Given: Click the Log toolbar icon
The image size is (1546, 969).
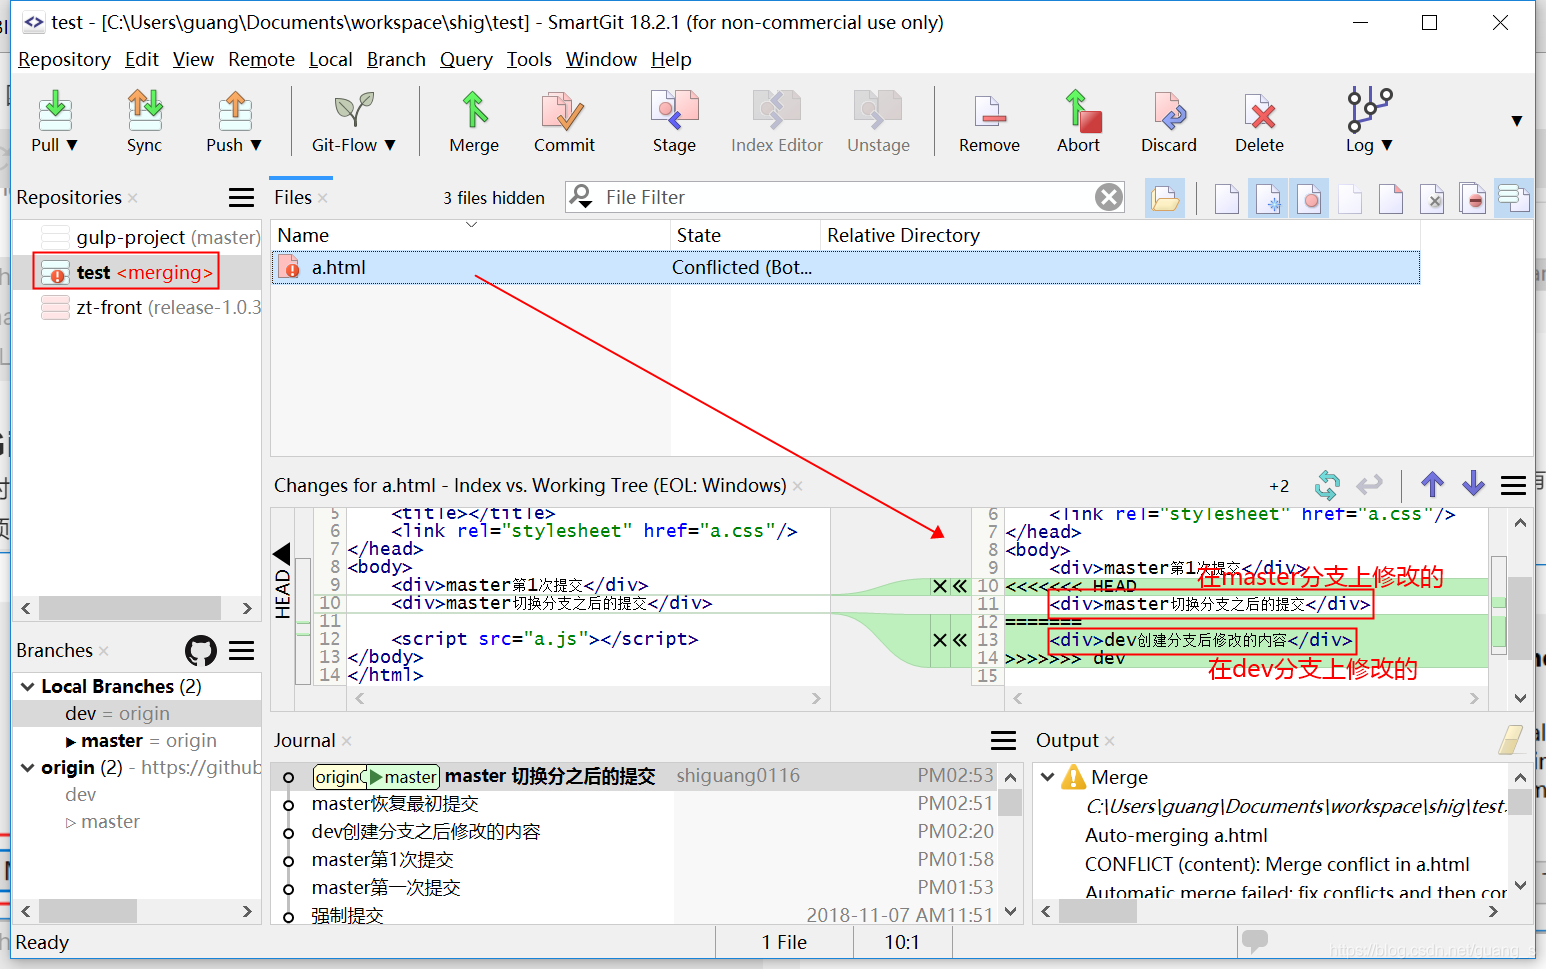Looking at the screenshot, I should (x=1368, y=110).
